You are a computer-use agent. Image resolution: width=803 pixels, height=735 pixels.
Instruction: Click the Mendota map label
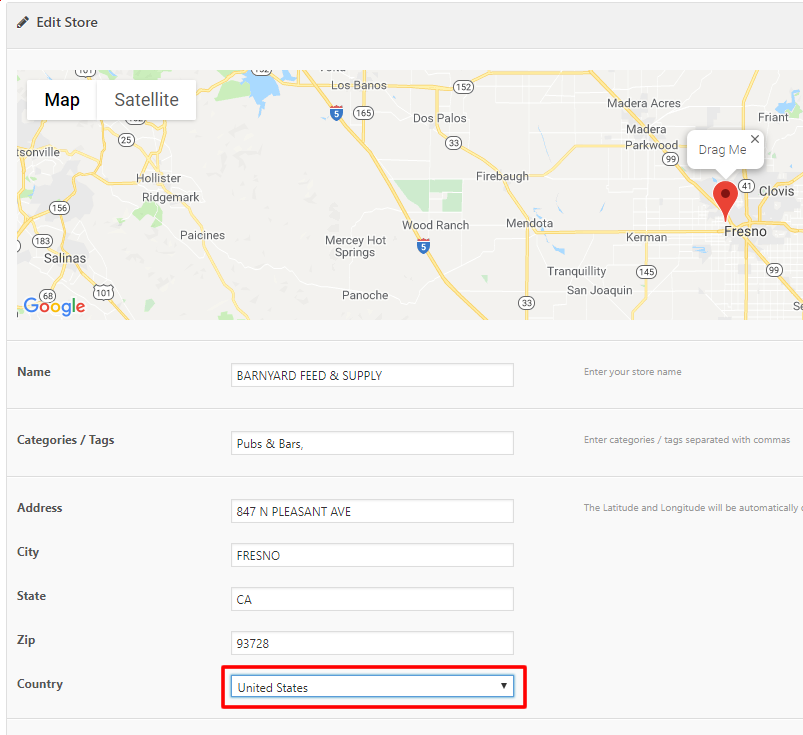(x=530, y=223)
